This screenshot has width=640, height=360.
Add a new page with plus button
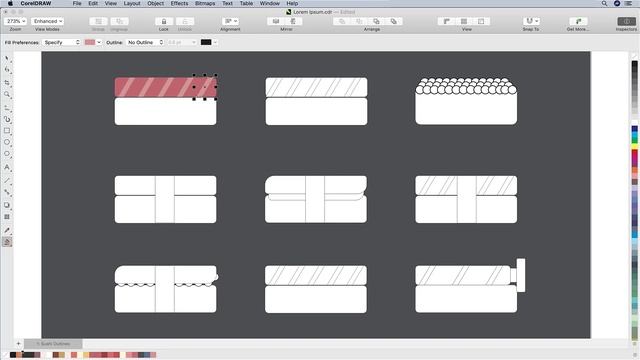click(18, 344)
